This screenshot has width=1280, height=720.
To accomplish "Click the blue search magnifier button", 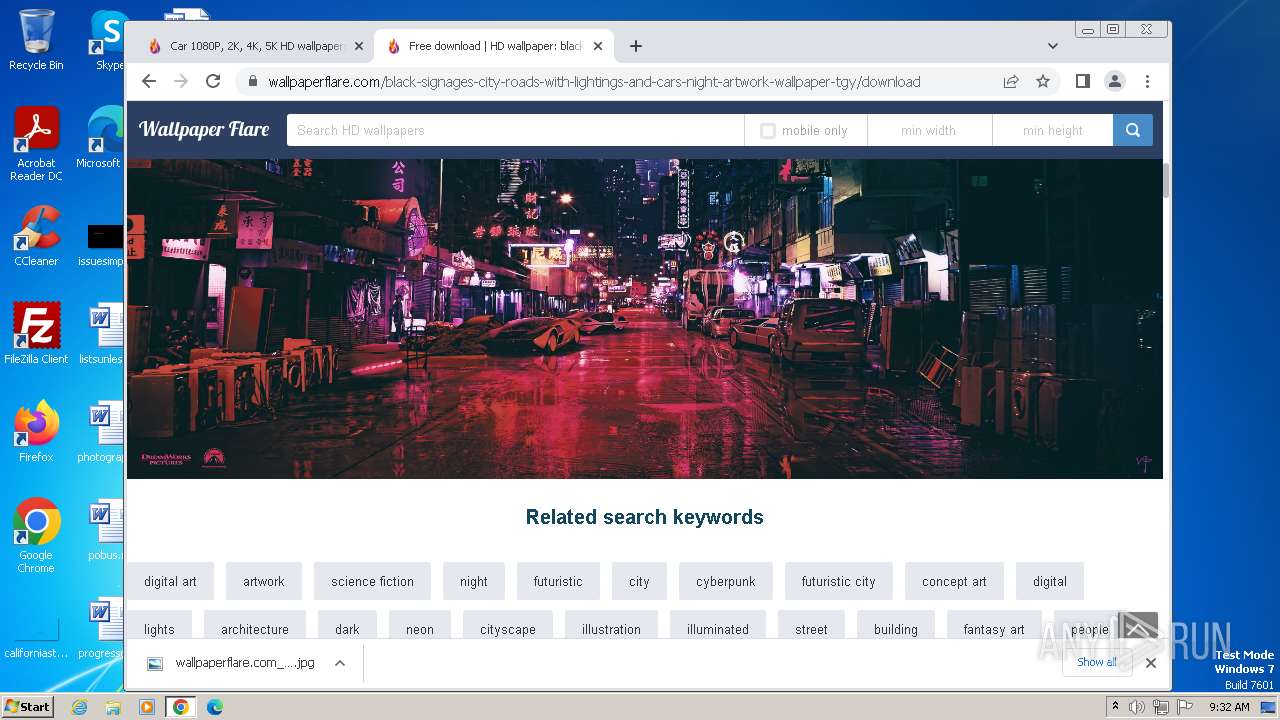I will (1132, 130).
